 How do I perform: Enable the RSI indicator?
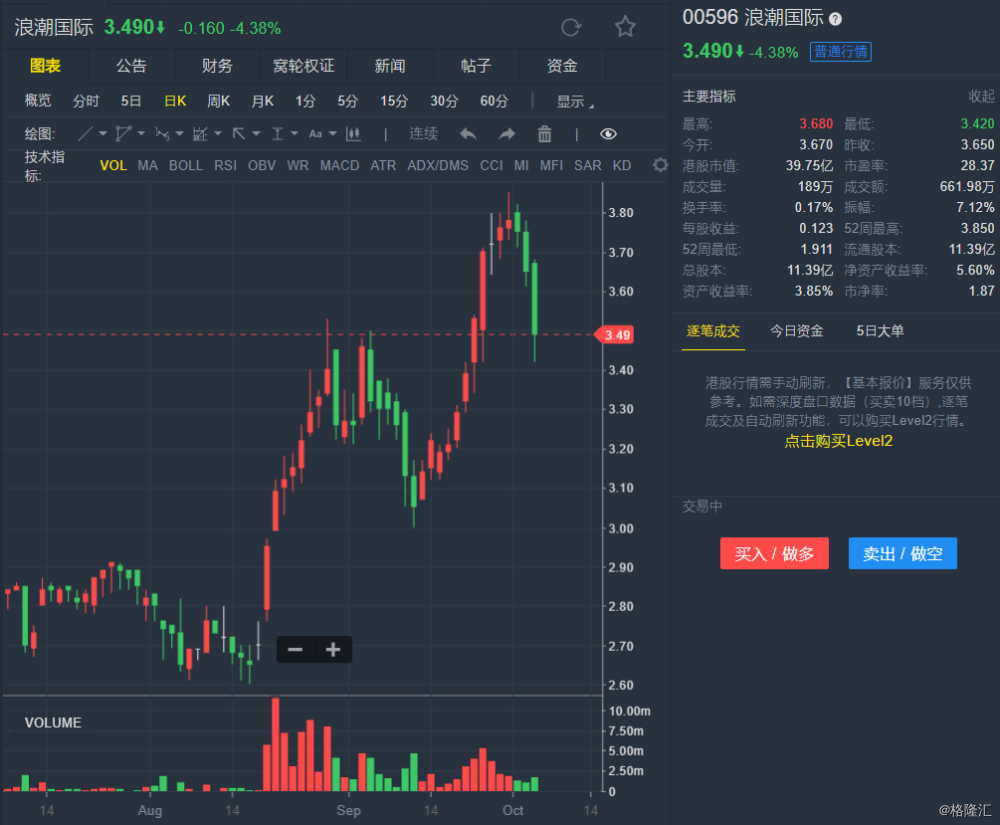click(226, 166)
